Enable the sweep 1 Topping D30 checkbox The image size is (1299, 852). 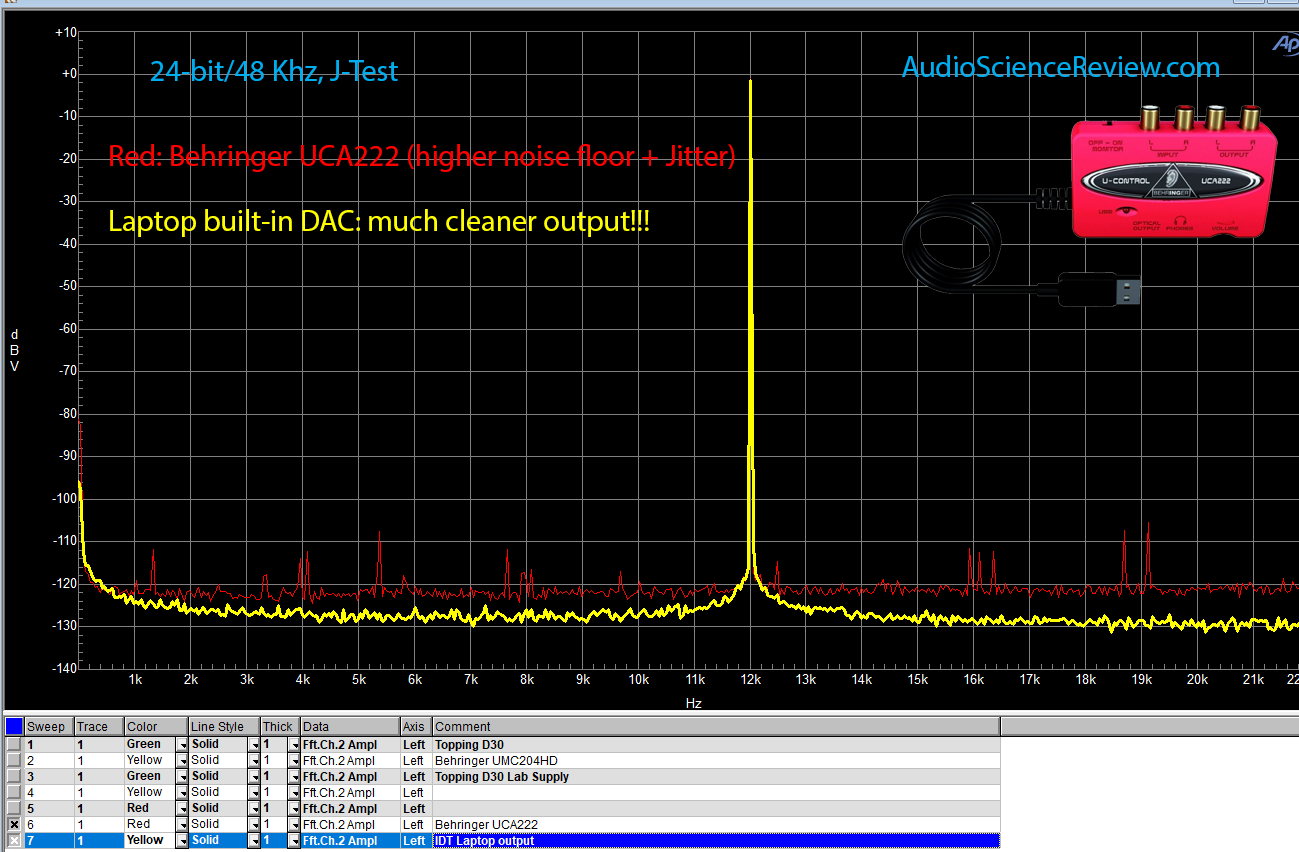(13, 744)
